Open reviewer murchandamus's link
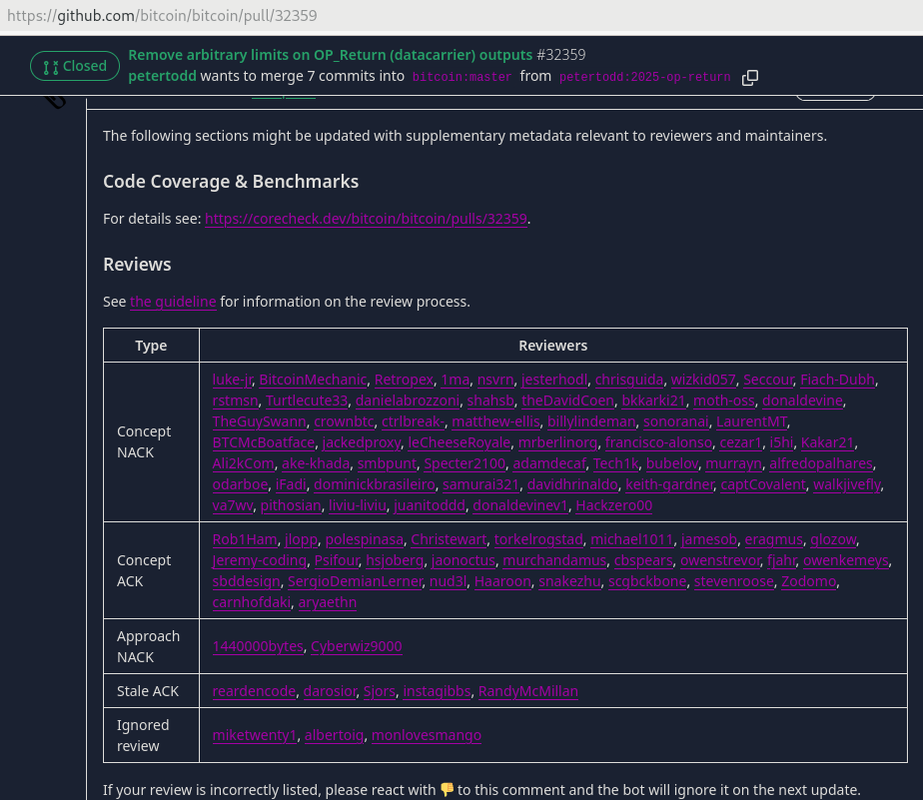This screenshot has width=923, height=800. pyautogui.click(x=555, y=561)
